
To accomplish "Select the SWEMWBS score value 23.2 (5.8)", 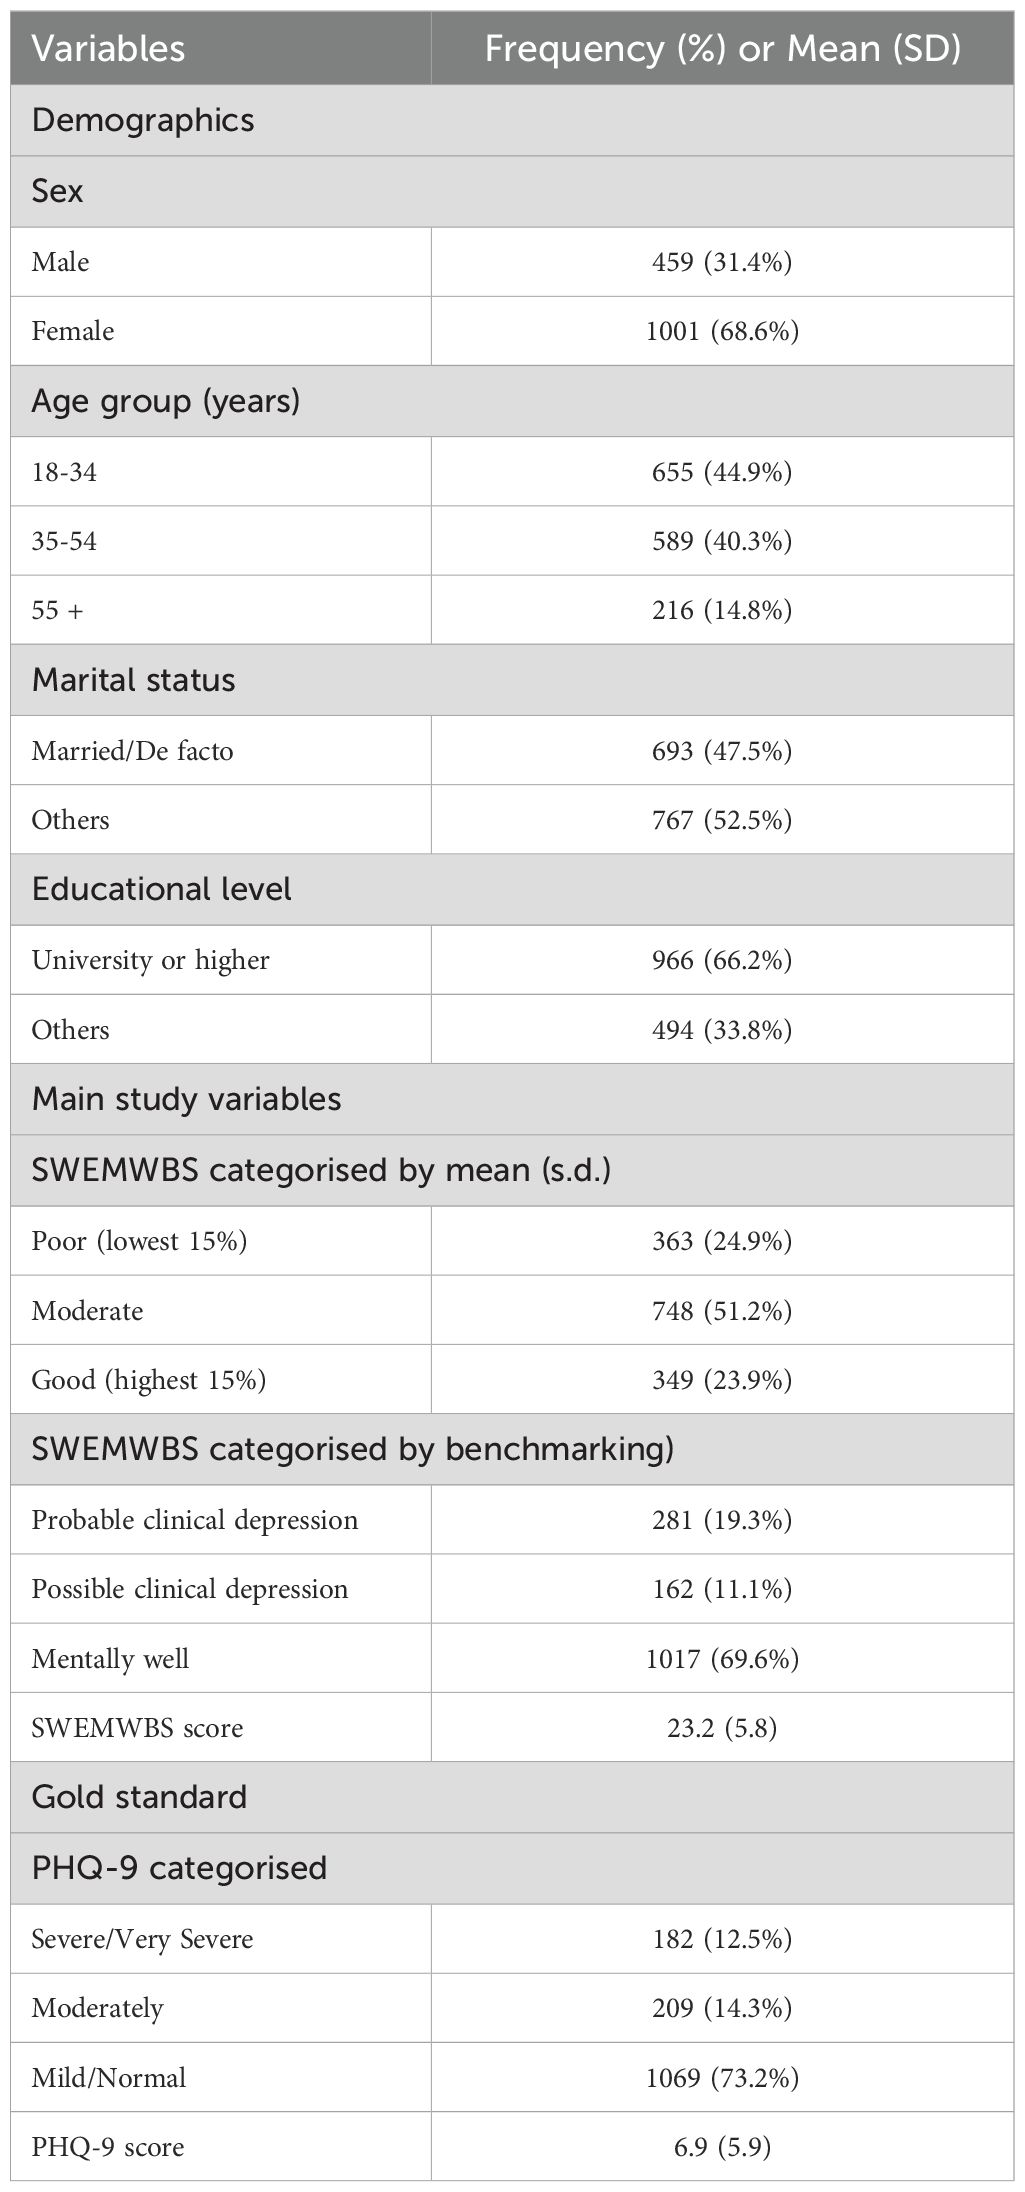I will (723, 1728).
